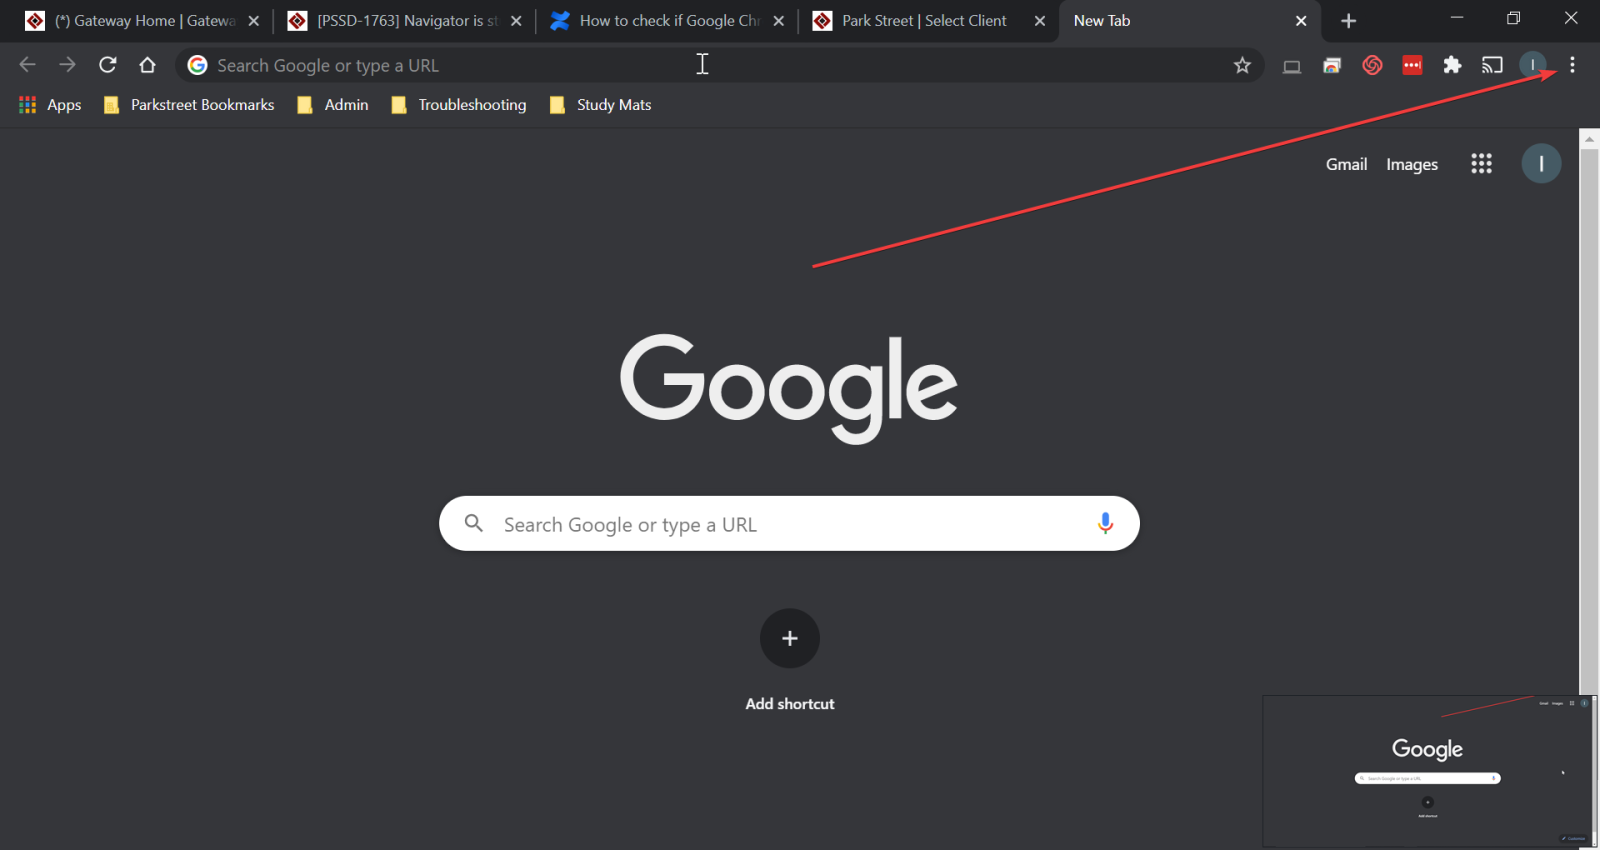Select the New Tab tab
The height and width of the screenshot is (850, 1600).
pos(1190,21)
